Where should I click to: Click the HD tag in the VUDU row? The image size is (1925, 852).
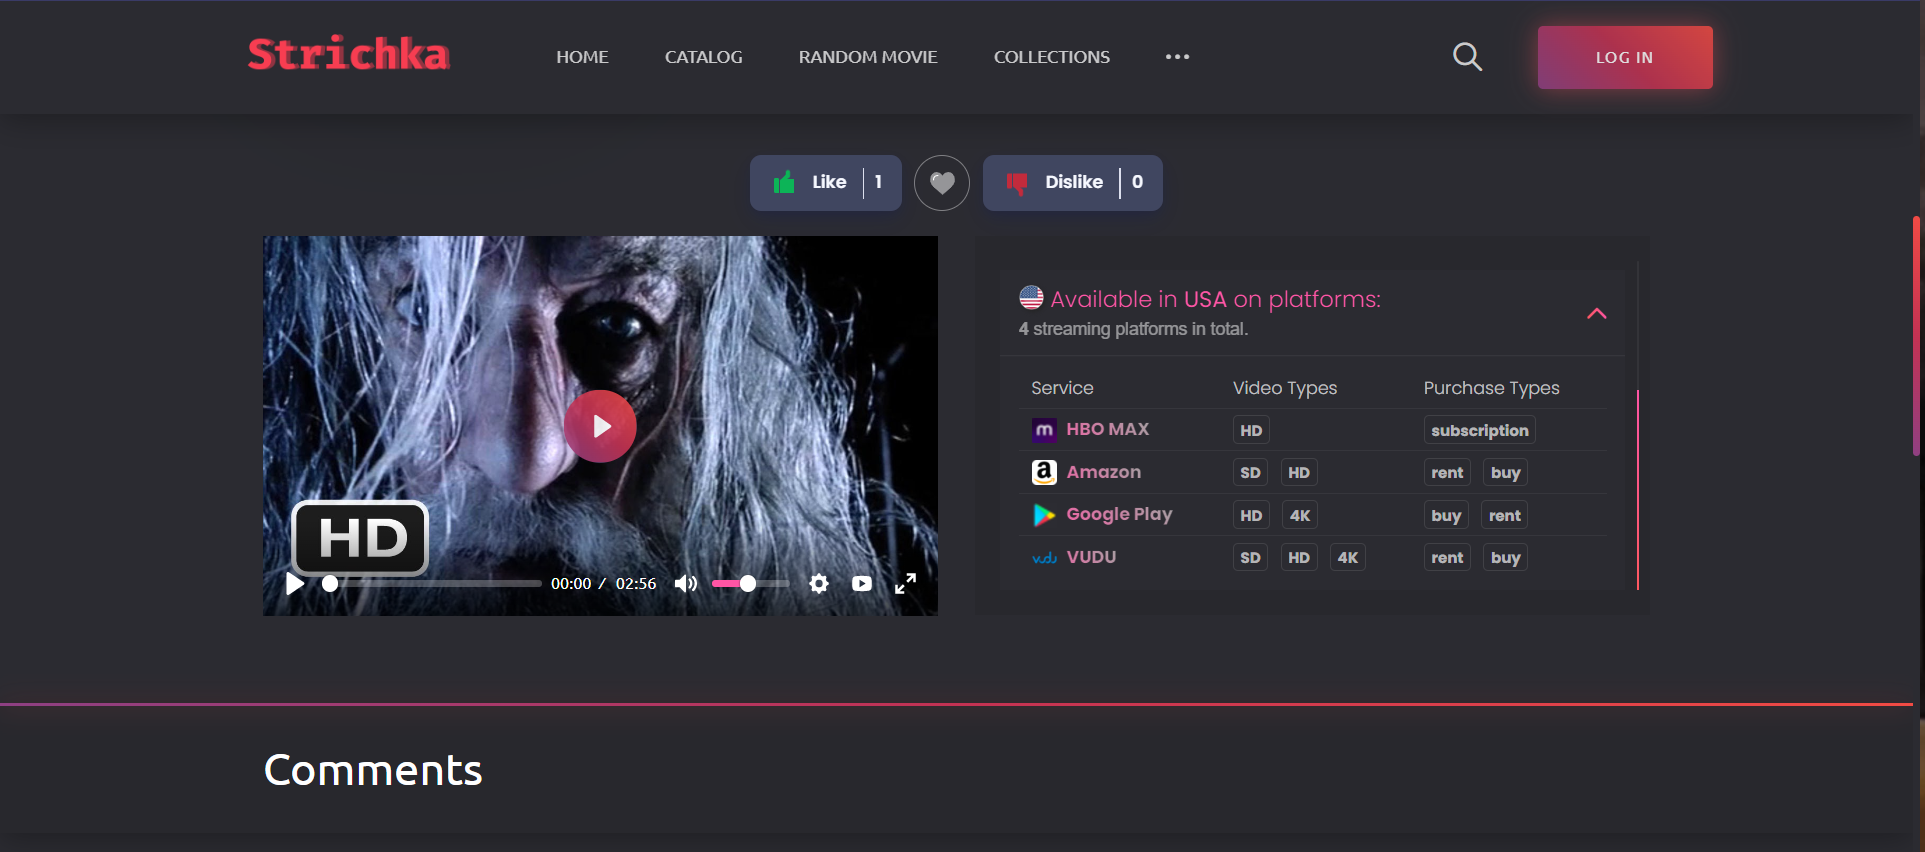click(1299, 558)
